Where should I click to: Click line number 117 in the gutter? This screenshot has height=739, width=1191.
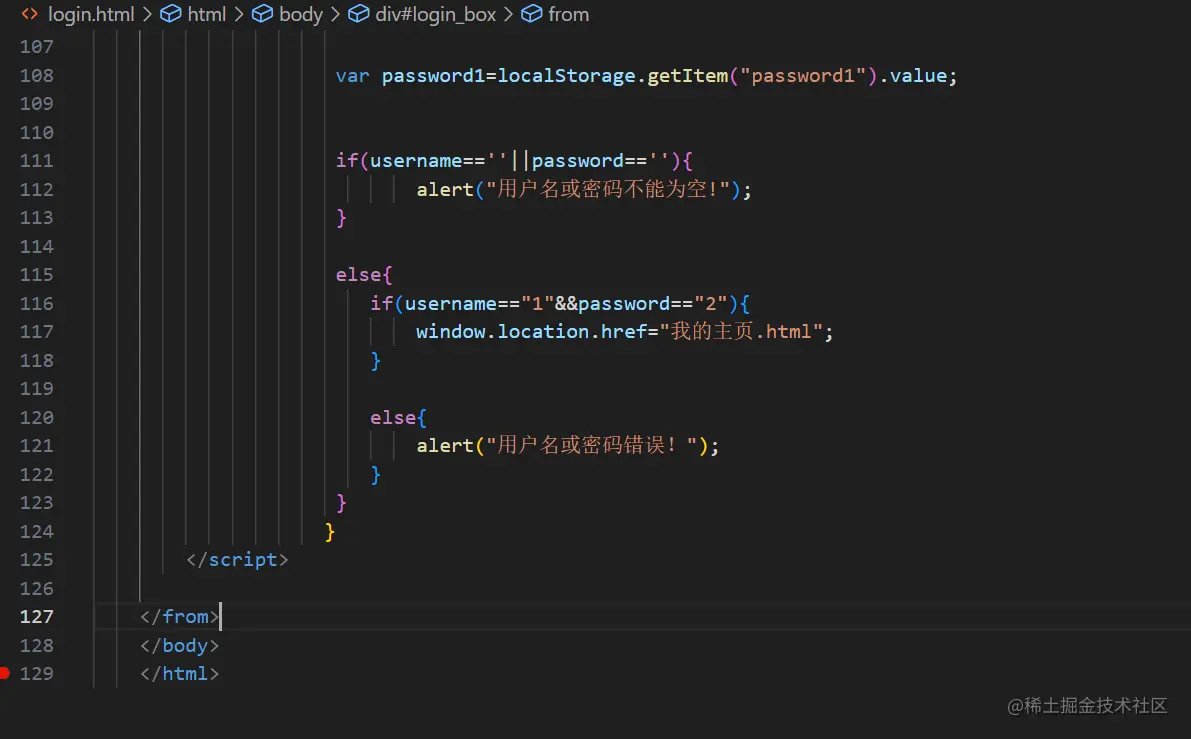tap(36, 332)
